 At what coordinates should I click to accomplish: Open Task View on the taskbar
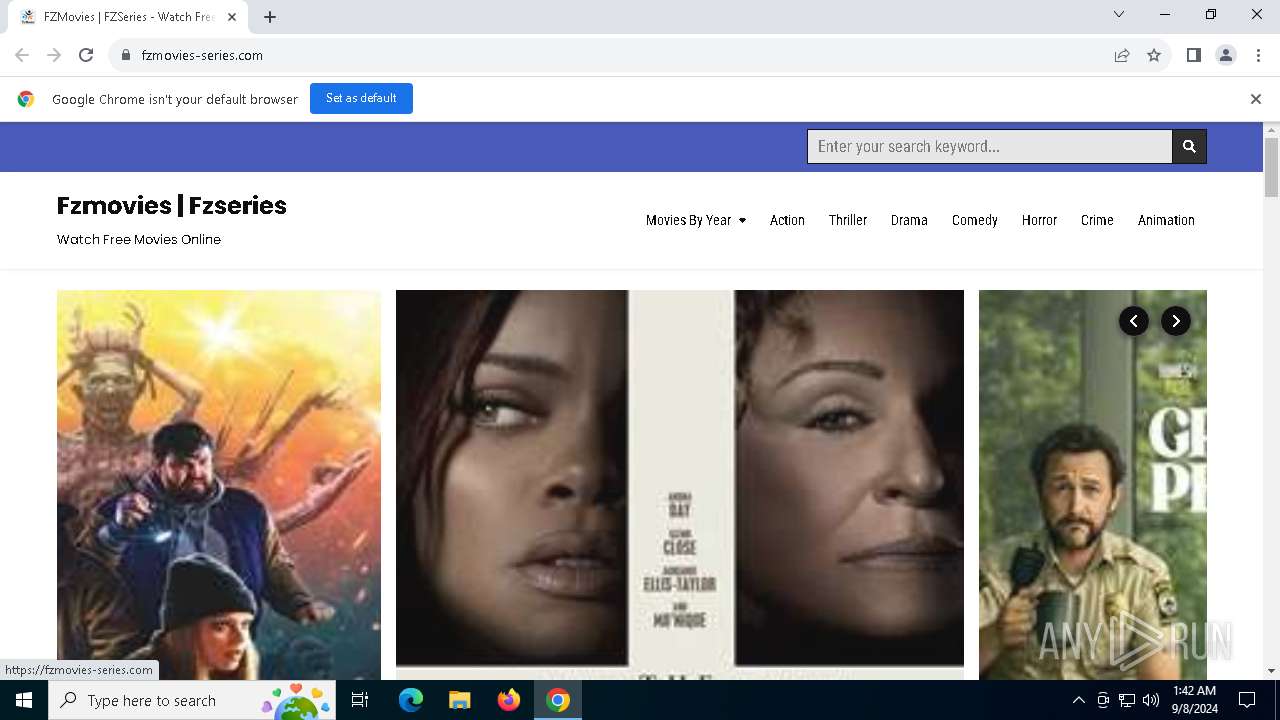(360, 700)
